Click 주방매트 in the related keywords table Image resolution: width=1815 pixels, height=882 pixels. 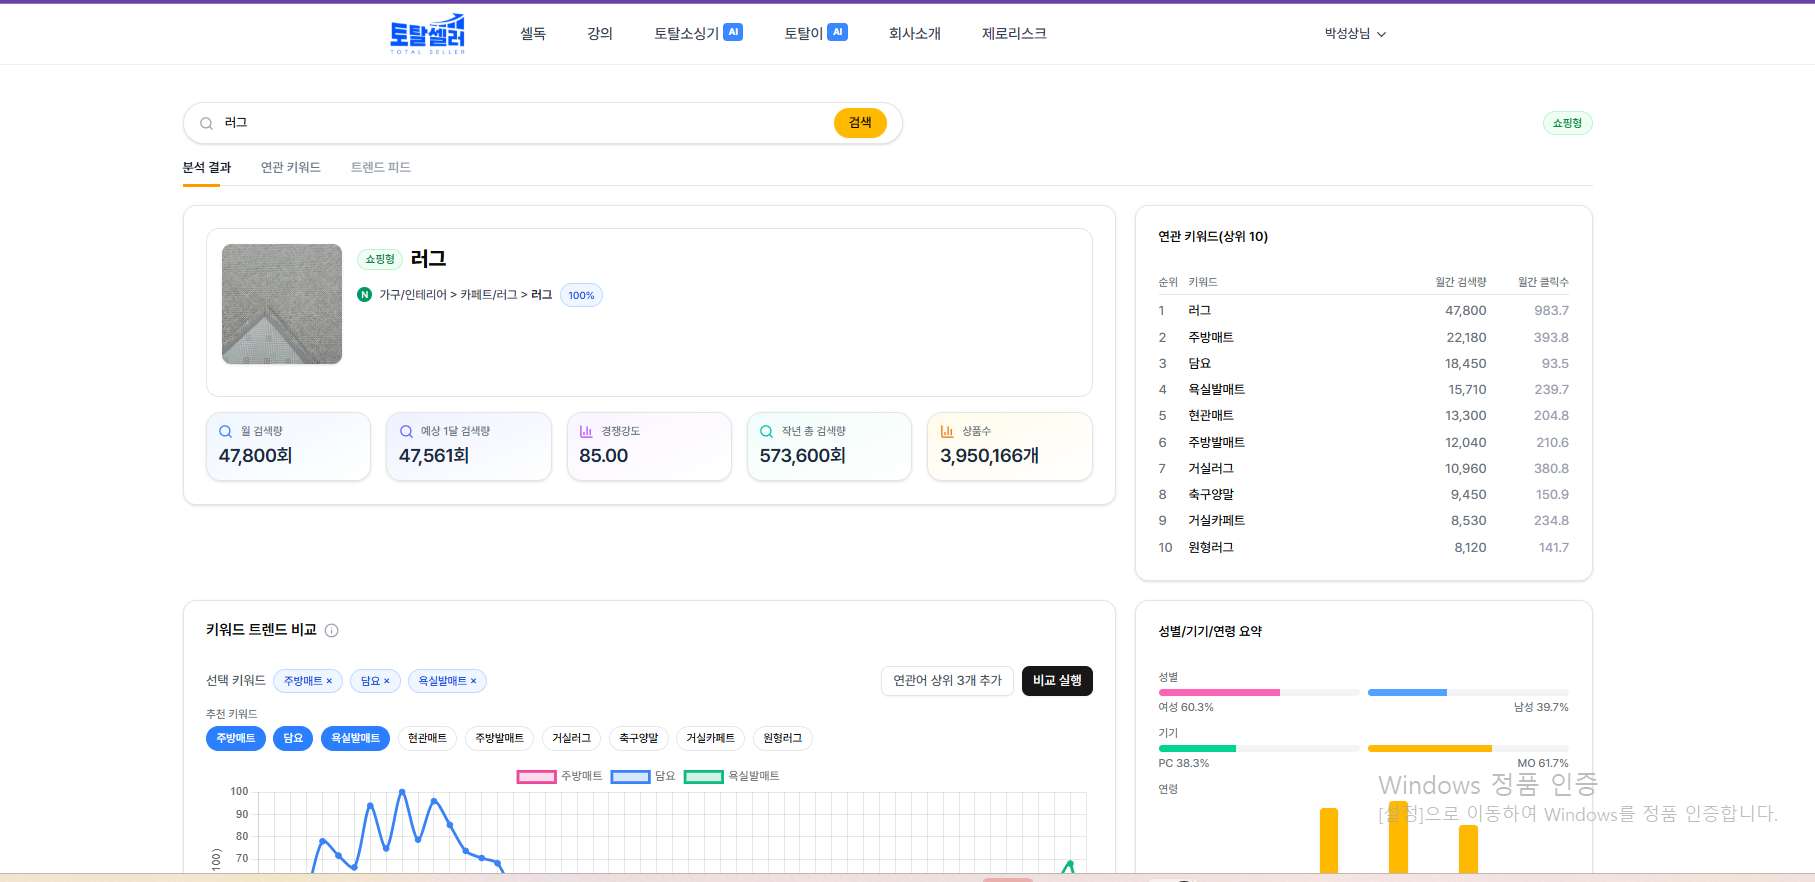pyautogui.click(x=1211, y=337)
